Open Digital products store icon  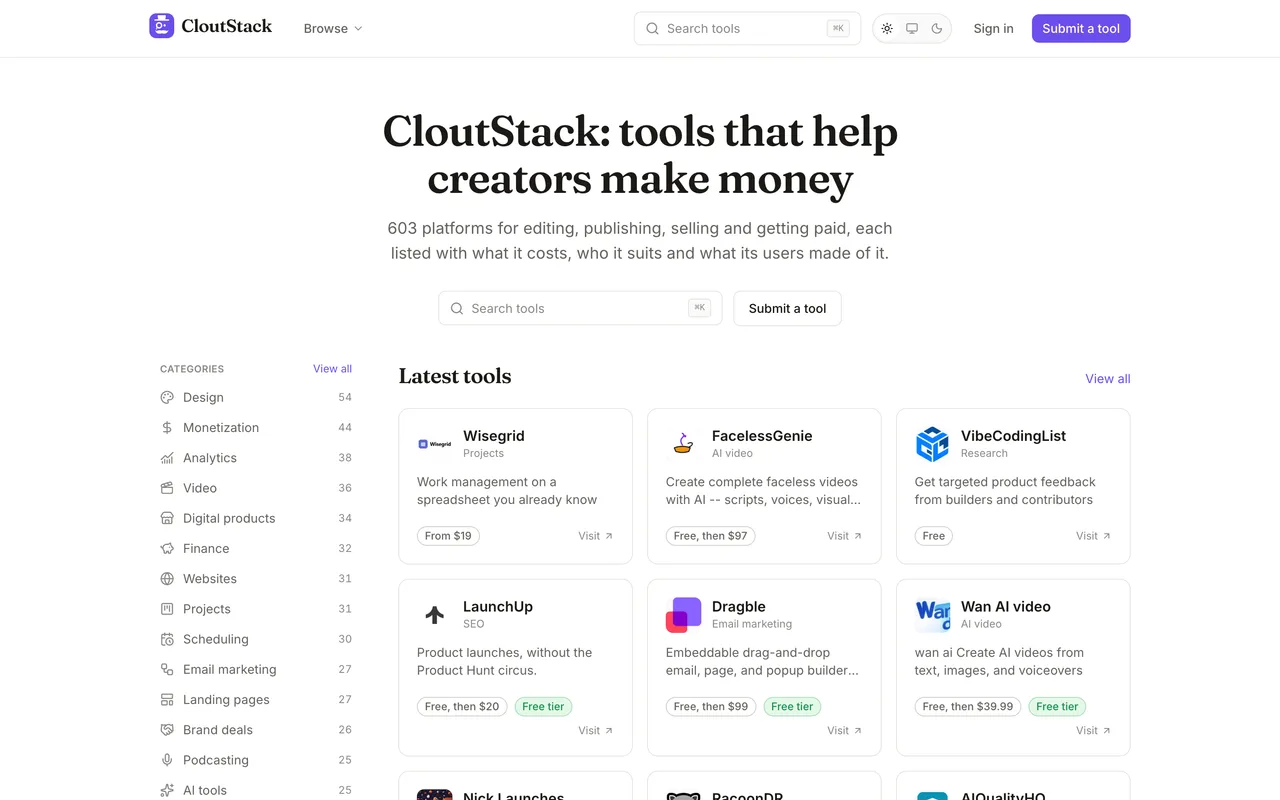pyautogui.click(x=167, y=518)
